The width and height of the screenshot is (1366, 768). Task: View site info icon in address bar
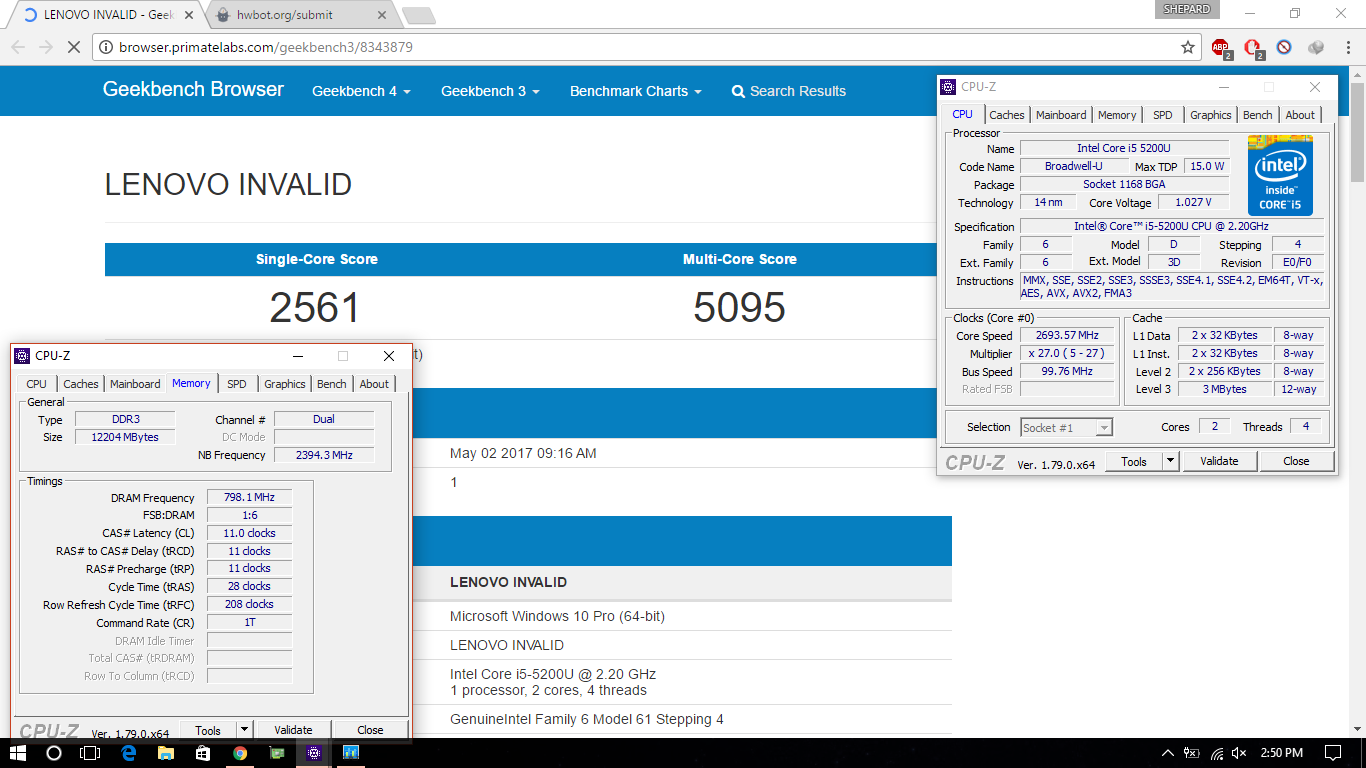[x=107, y=47]
